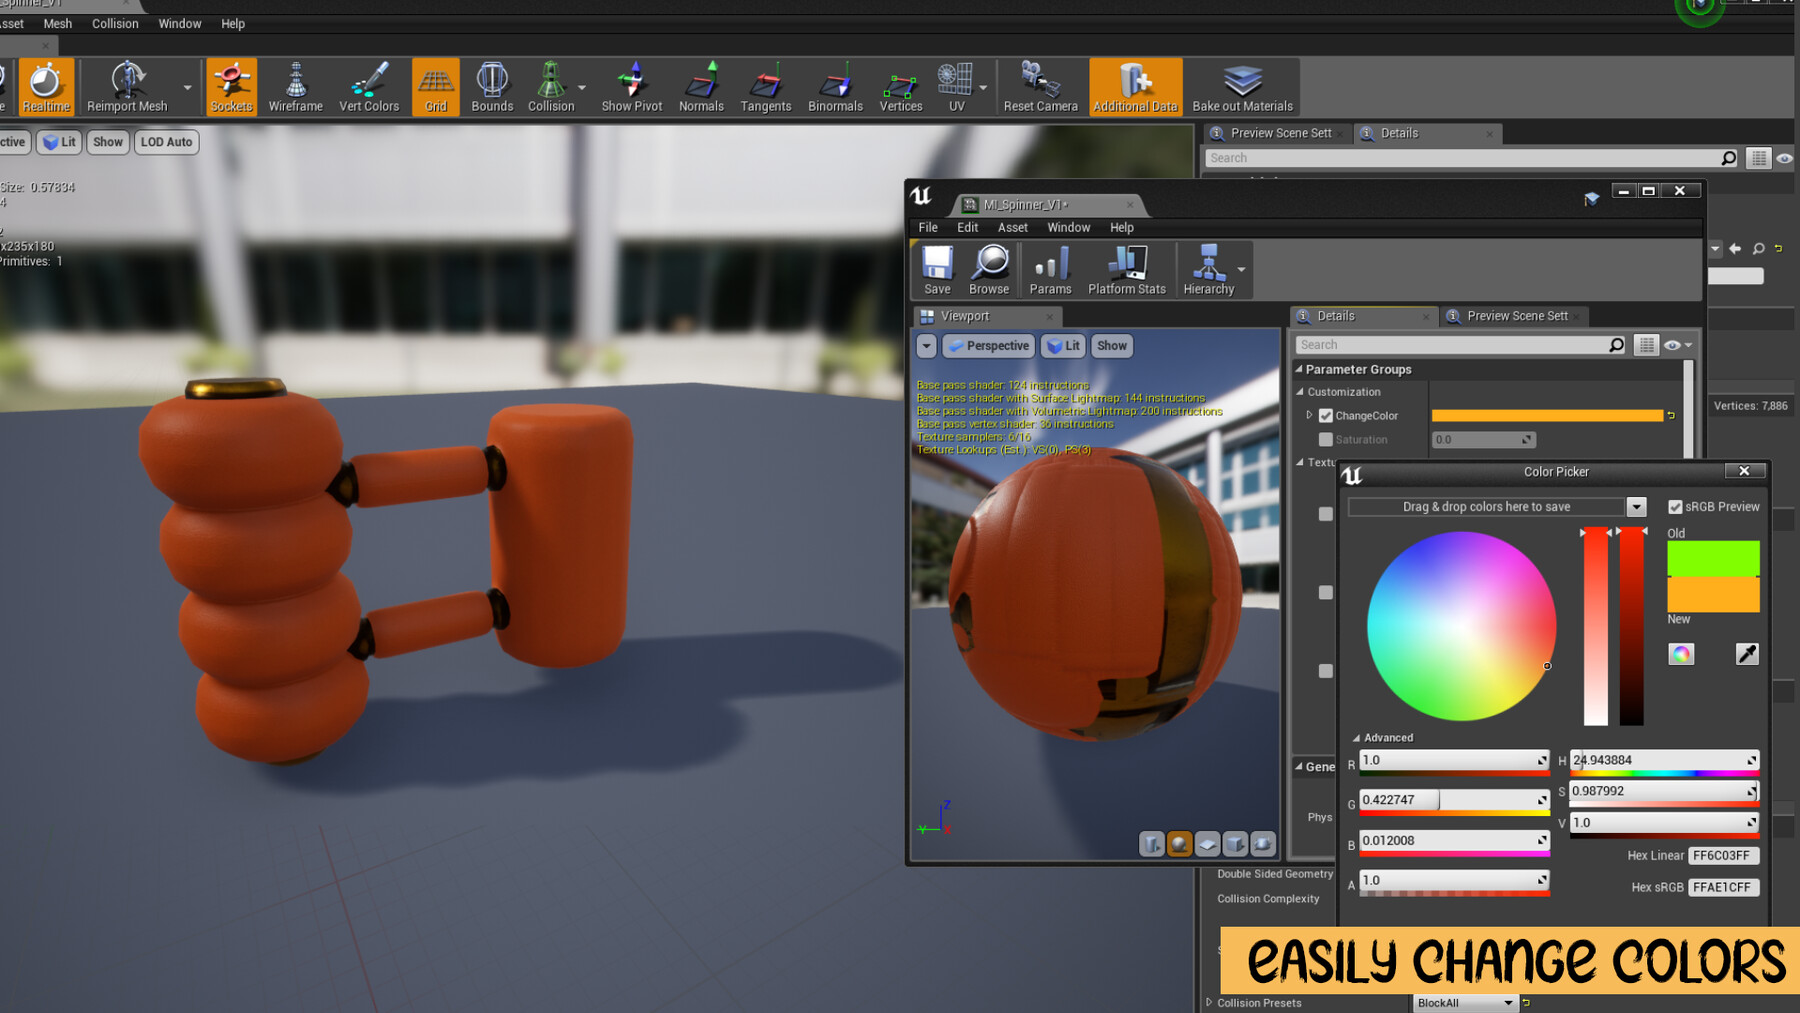
Task: Click Bake out Materials
Action: pos(1242,86)
